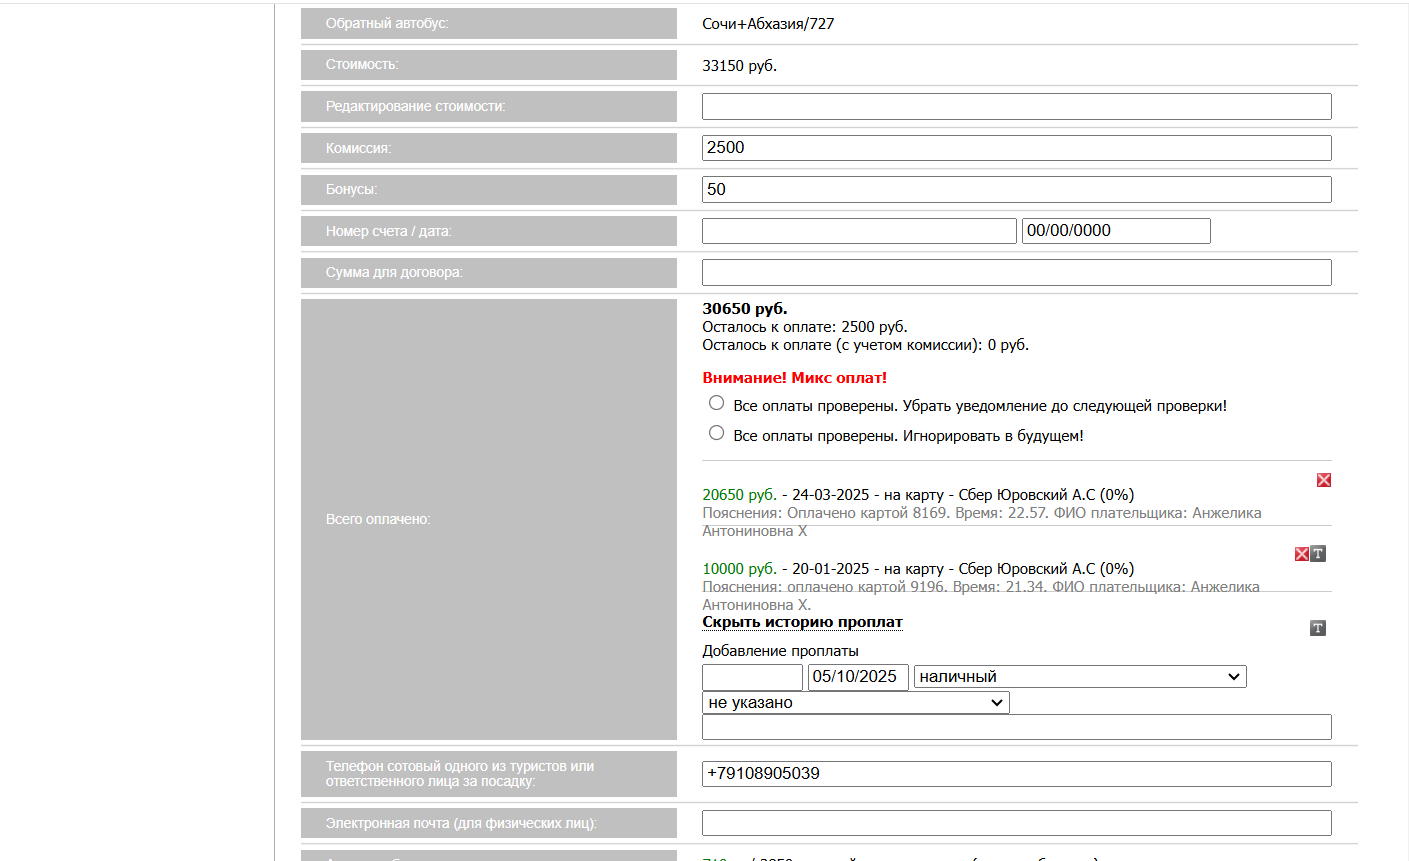Open the 'наличный' payment type dropdown
Image resolution: width=1409 pixels, height=861 pixels.
[x=1080, y=677]
